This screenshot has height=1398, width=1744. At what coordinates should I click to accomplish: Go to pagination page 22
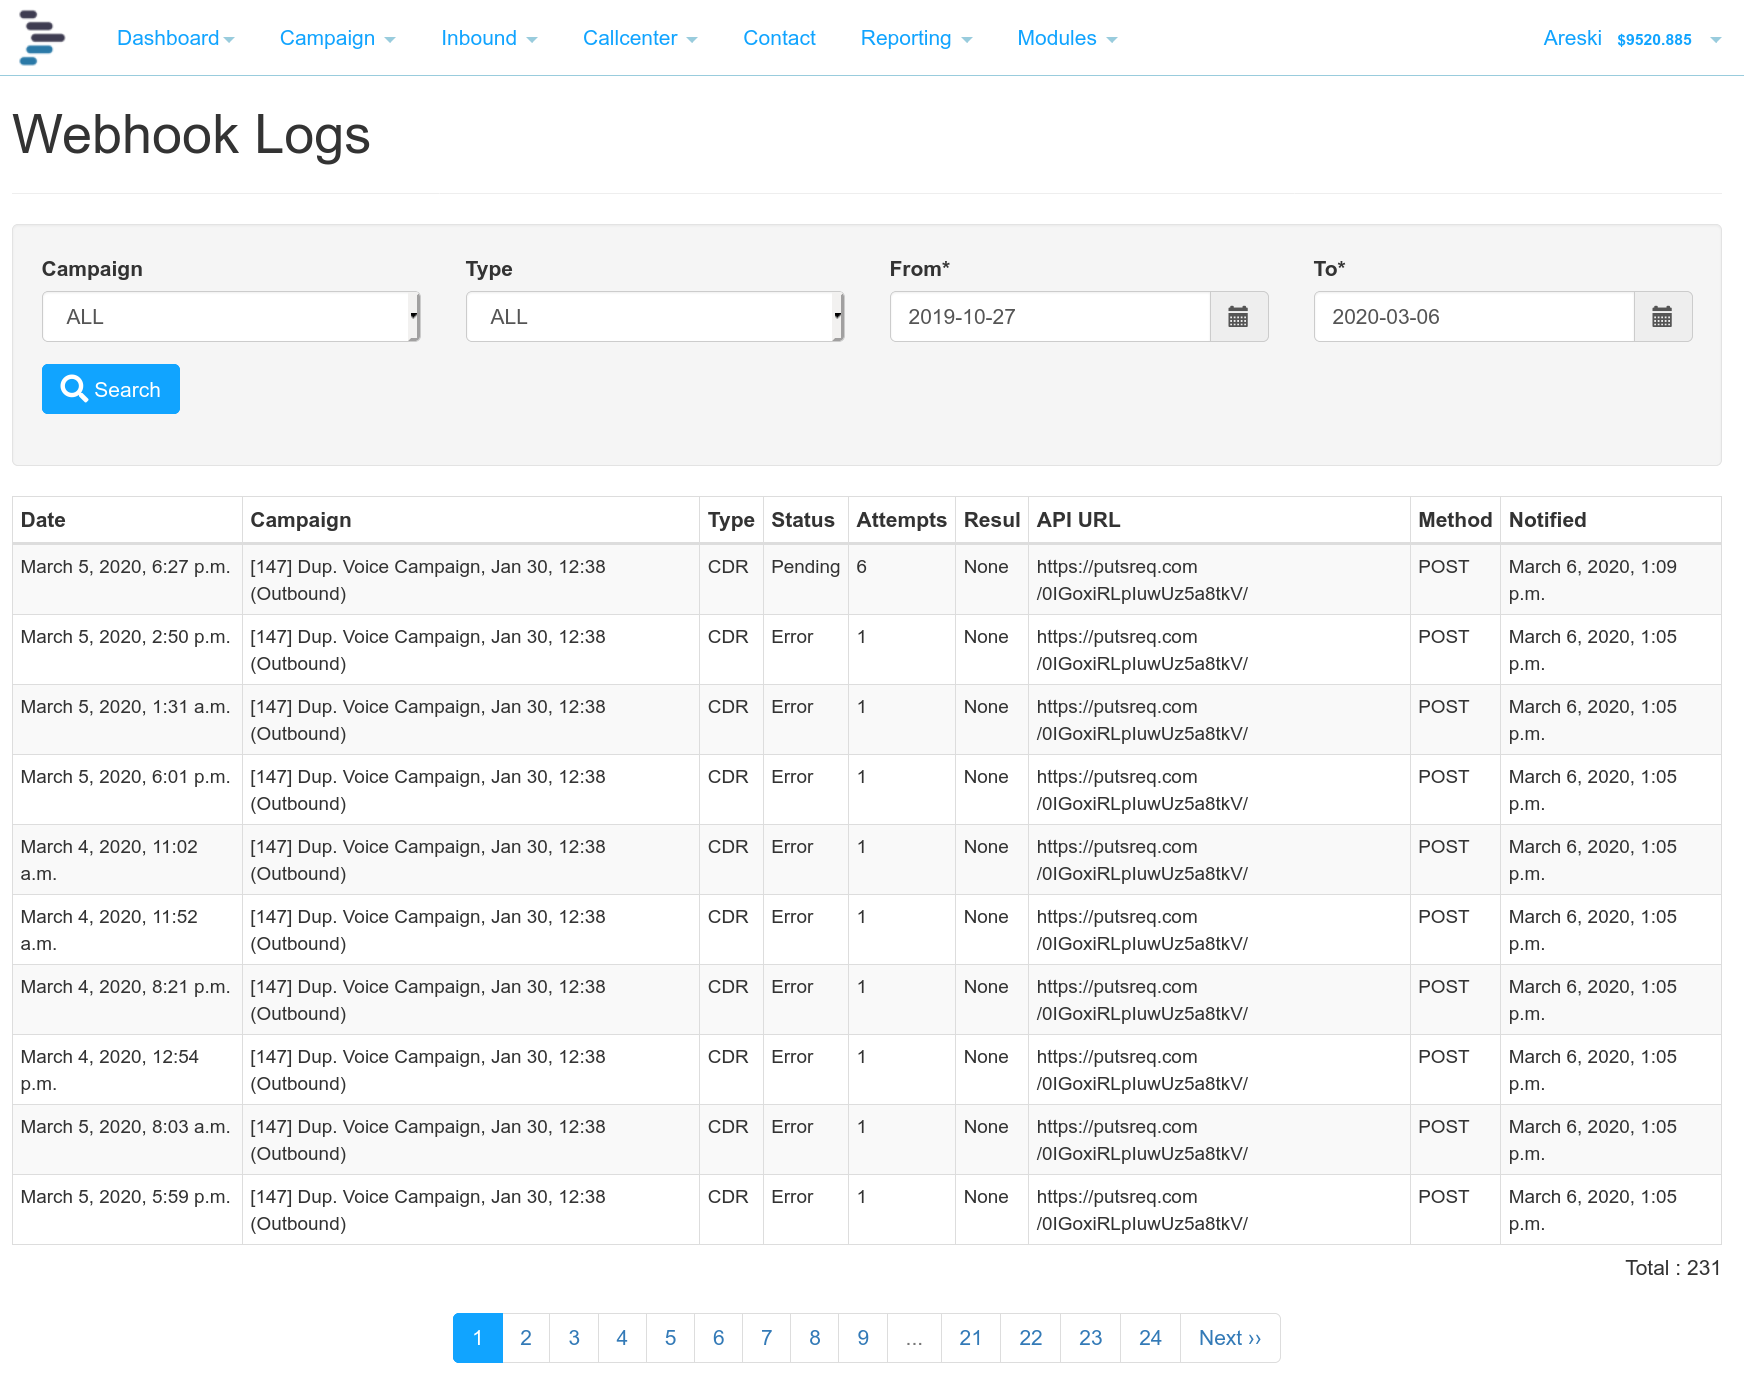coord(1031,1338)
